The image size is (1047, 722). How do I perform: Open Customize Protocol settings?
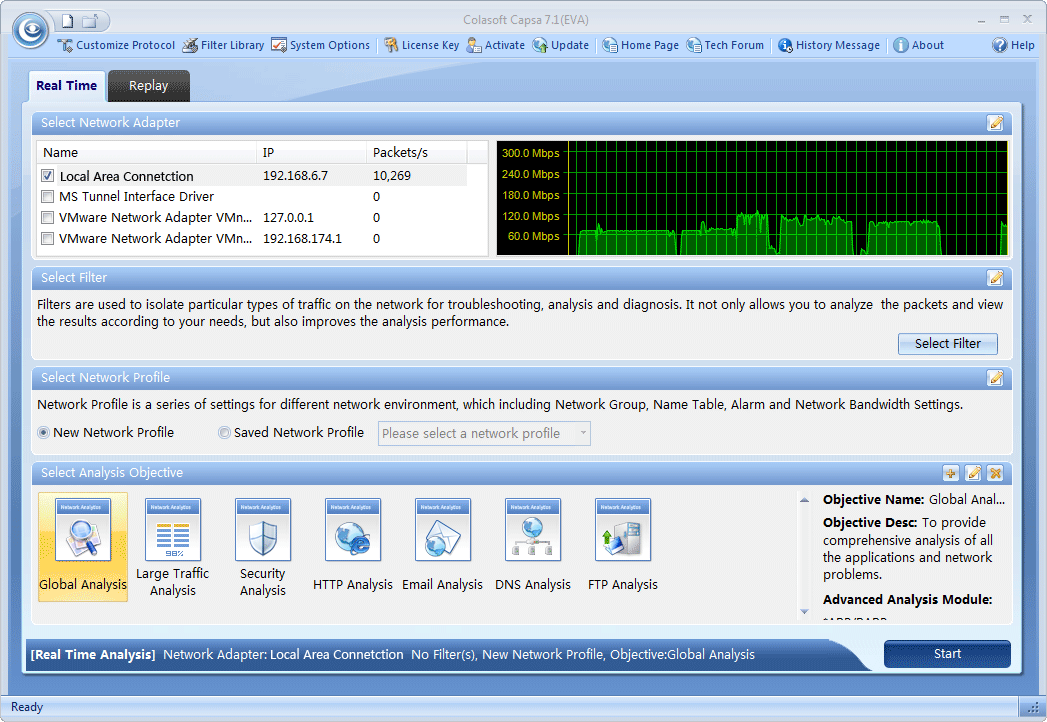(x=116, y=45)
